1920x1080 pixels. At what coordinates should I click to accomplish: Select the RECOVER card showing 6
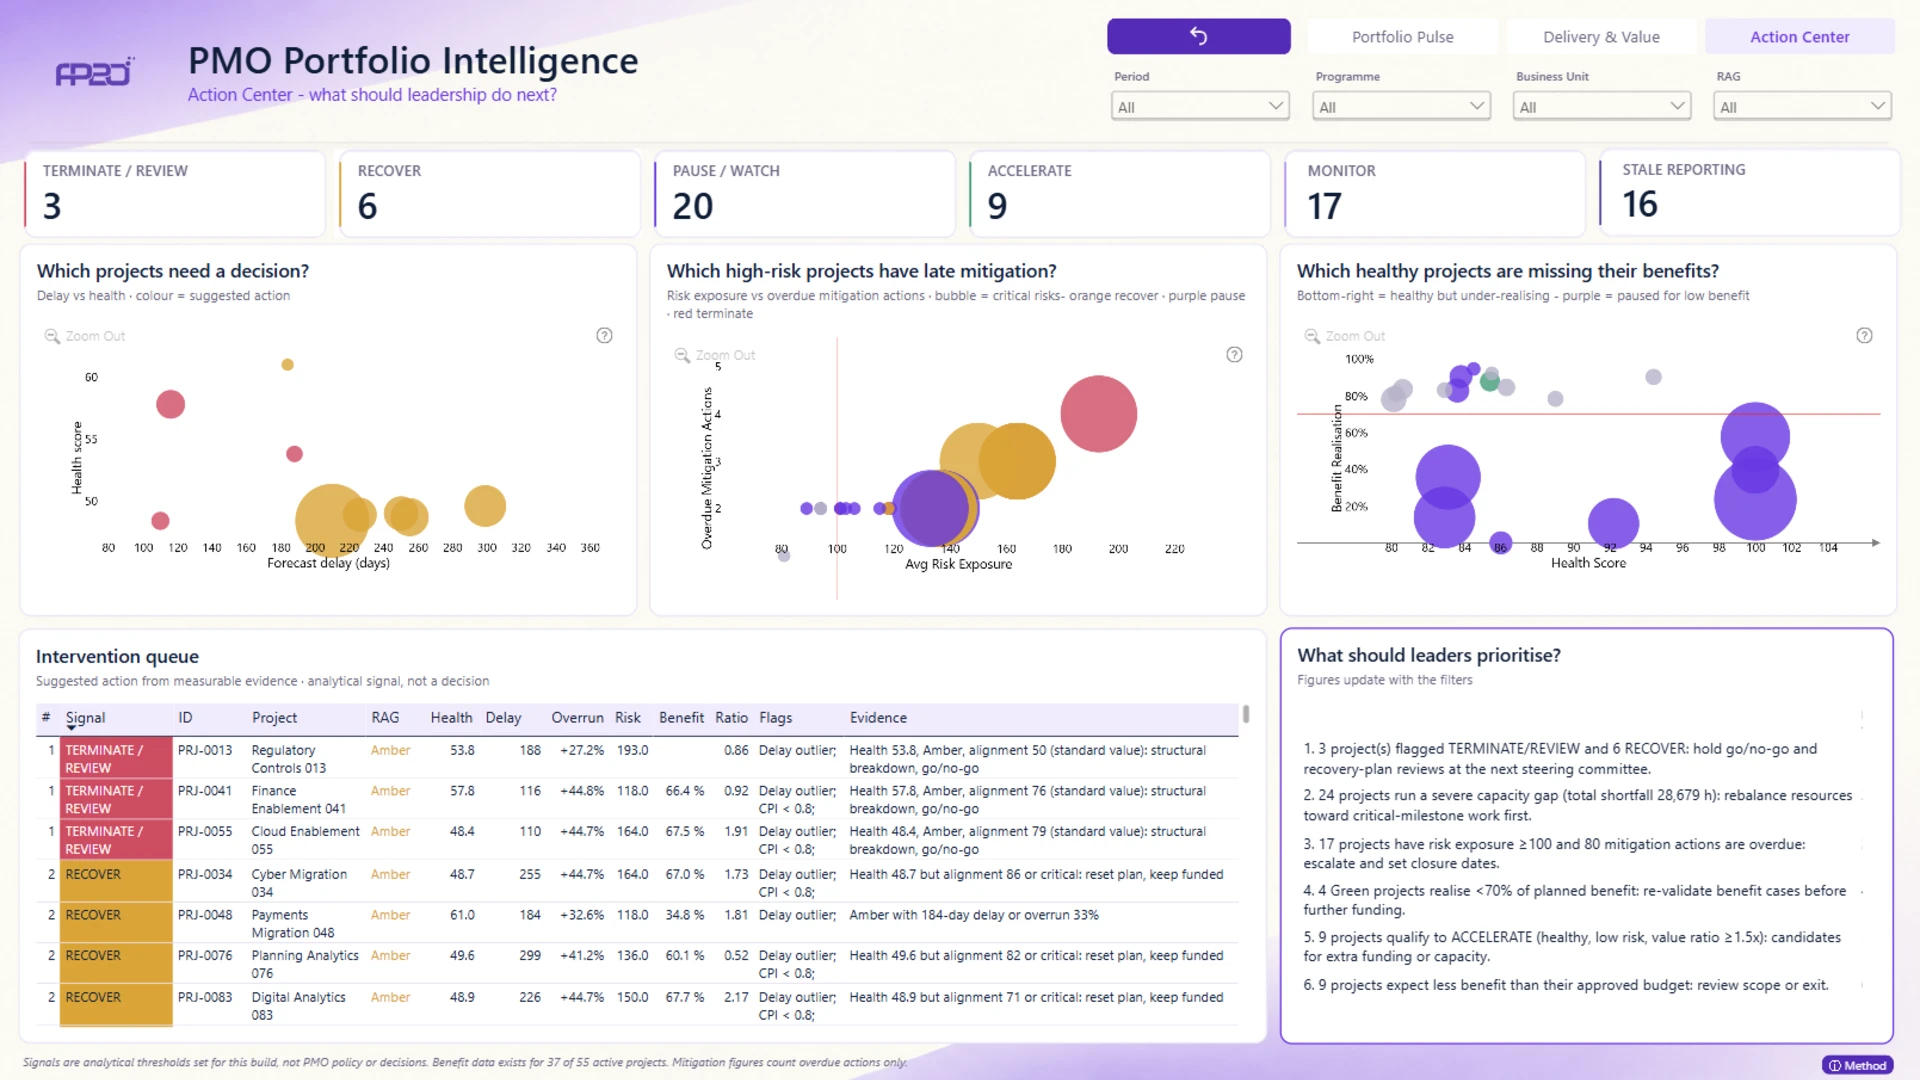tap(490, 193)
